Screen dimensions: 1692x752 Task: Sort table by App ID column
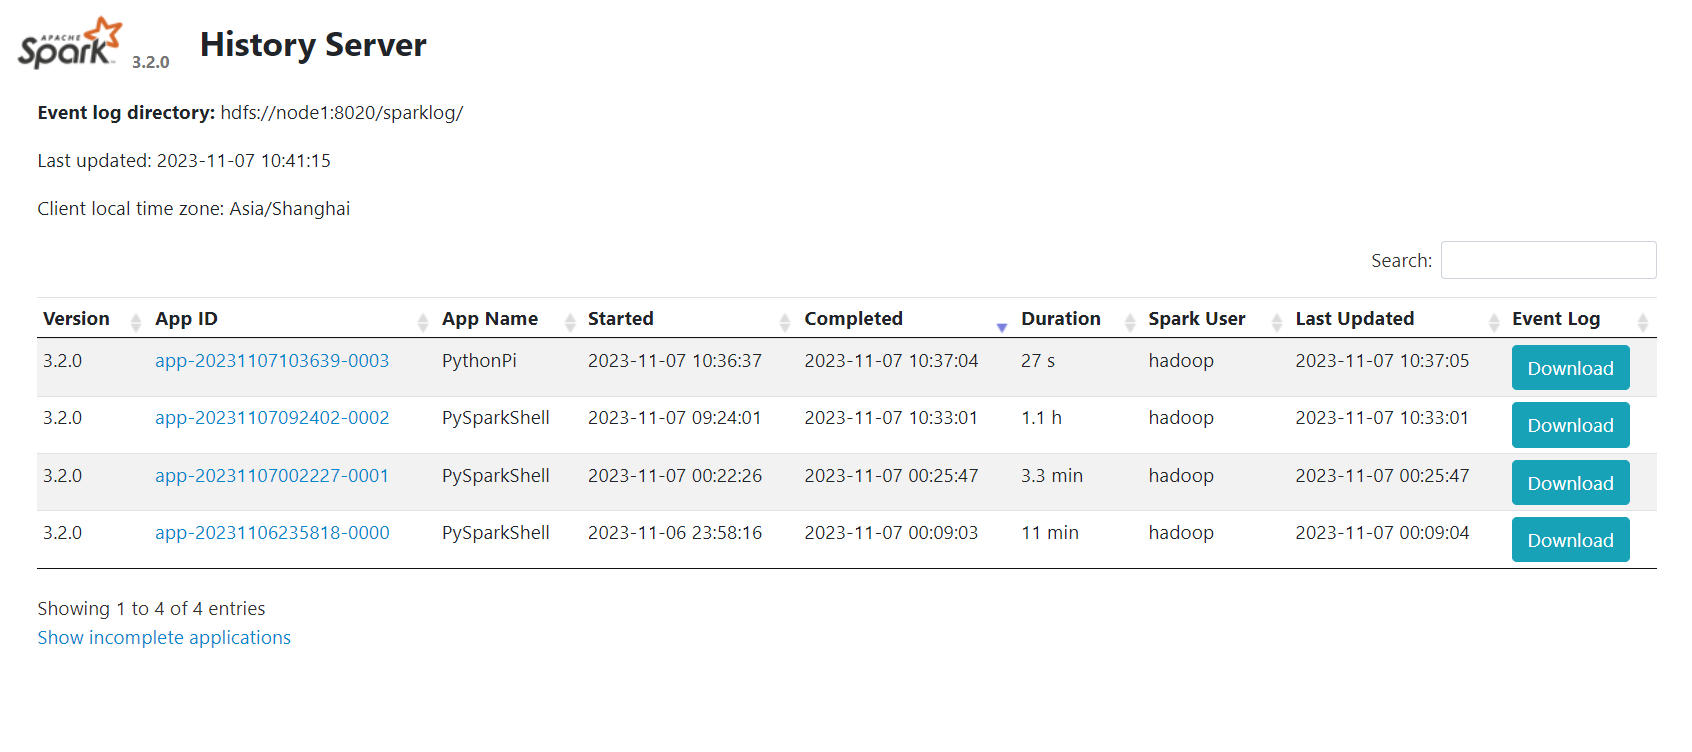tap(187, 319)
